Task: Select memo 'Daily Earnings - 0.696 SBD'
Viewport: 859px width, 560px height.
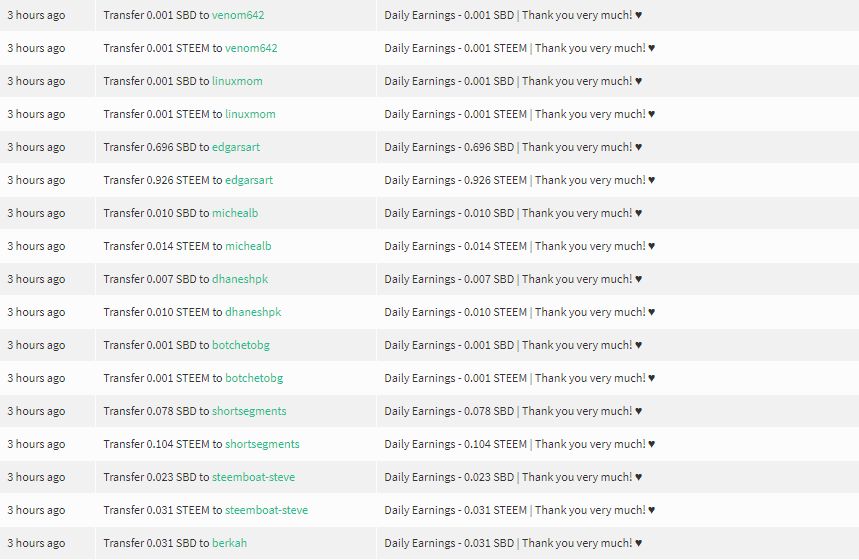Action: (449, 147)
